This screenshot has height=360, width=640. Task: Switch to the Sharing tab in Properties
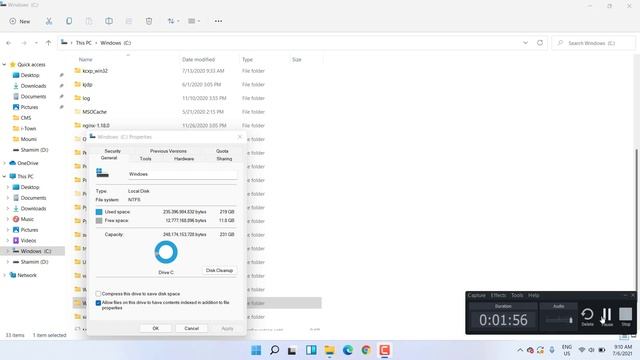coord(224,159)
